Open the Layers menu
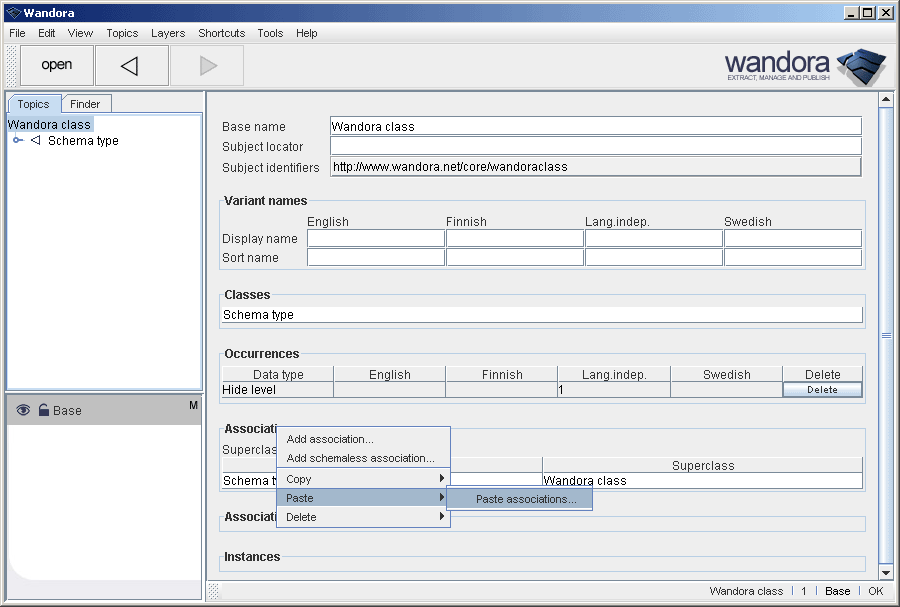Screen dimensions: 900x607 168,33
